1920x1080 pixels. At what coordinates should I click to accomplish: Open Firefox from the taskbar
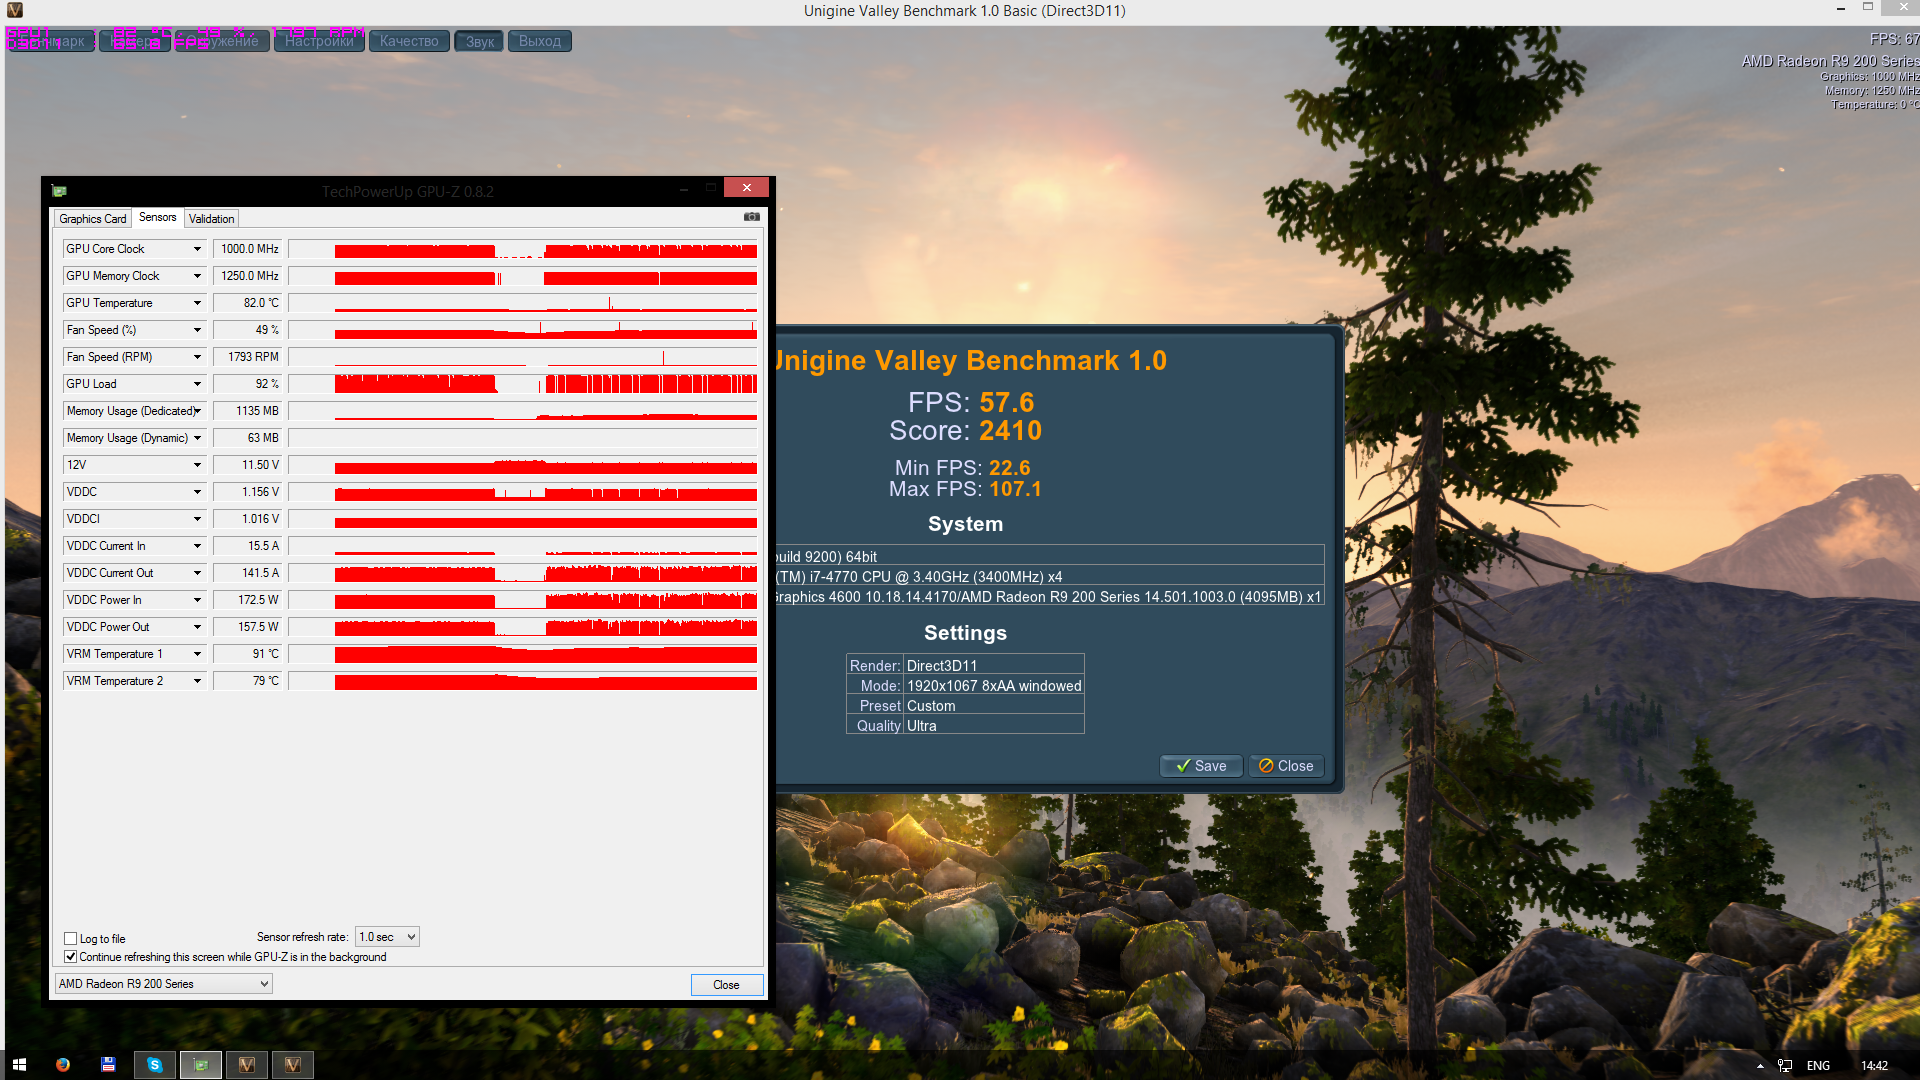click(63, 1065)
